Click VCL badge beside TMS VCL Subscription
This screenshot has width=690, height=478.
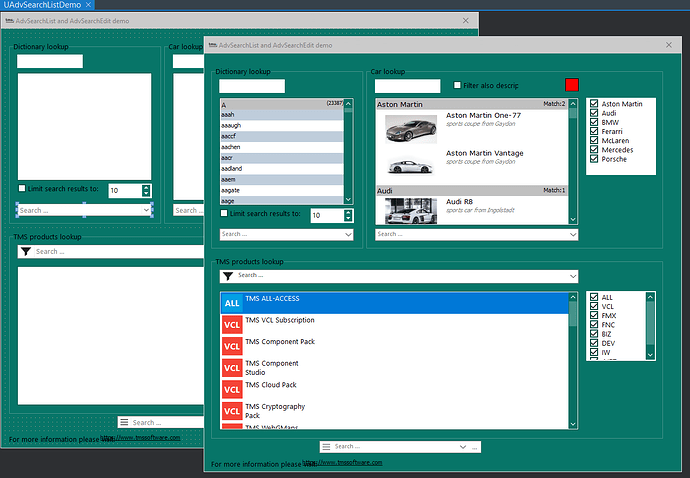point(232,325)
